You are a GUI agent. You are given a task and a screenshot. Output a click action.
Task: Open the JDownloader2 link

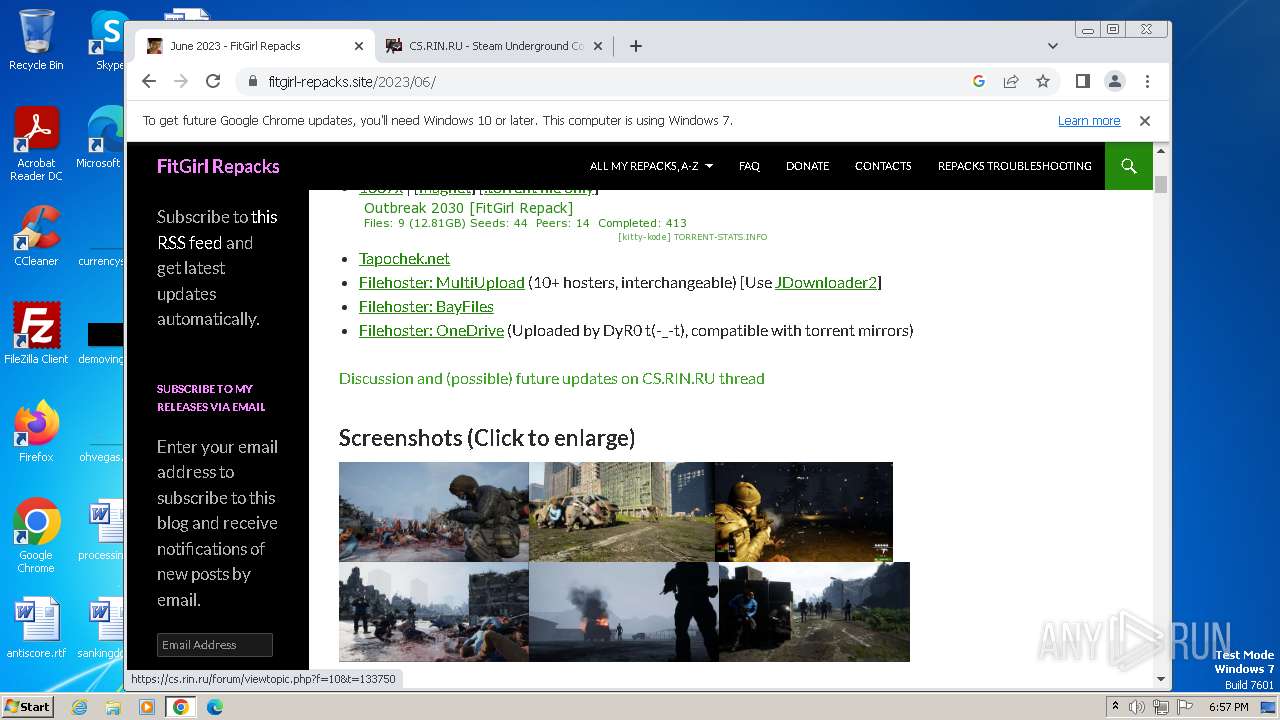[x=826, y=282]
